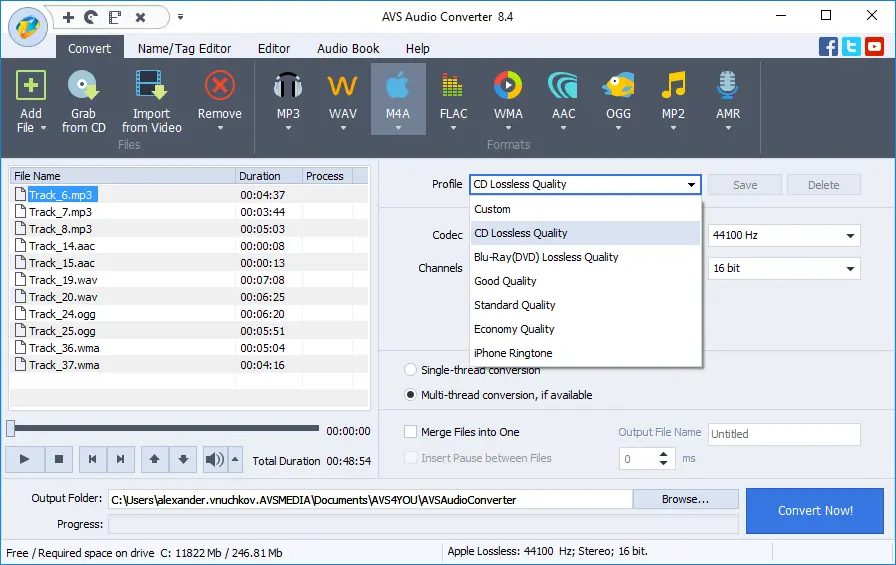This screenshot has width=896, height=565.
Task: Open the Twitter link icon
Action: tap(851, 46)
